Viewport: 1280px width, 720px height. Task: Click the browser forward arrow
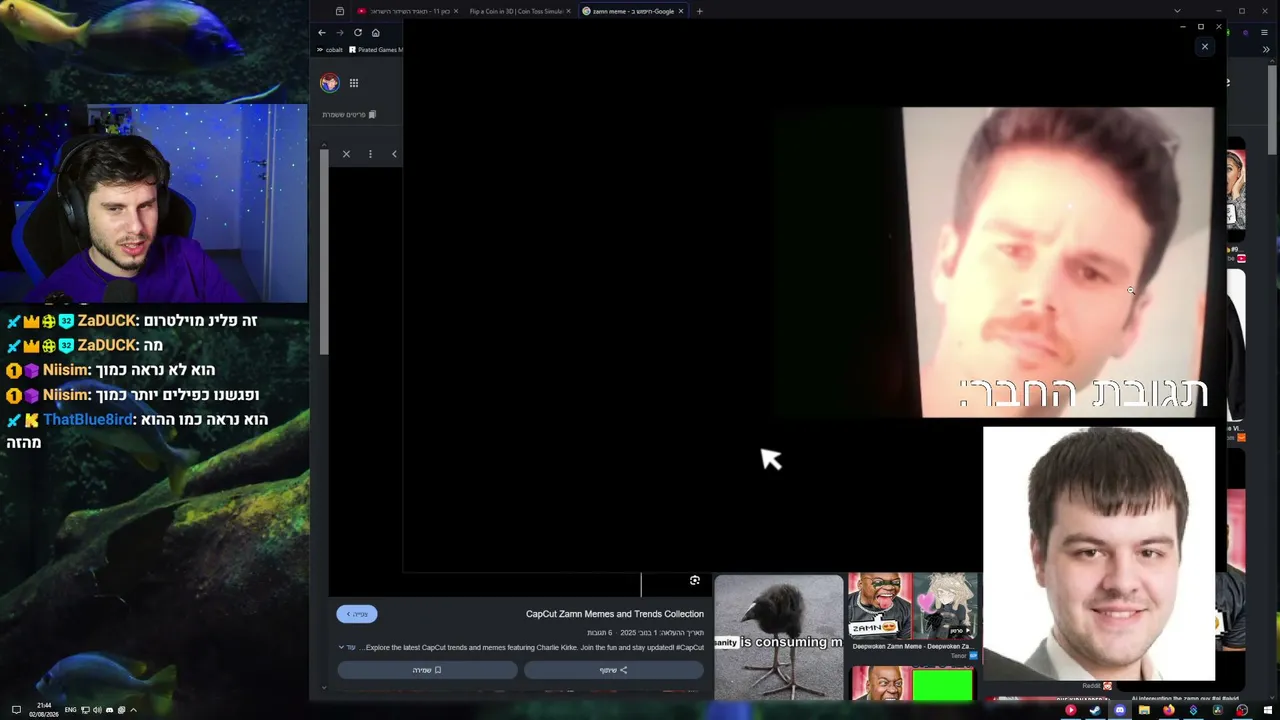pos(340,32)
